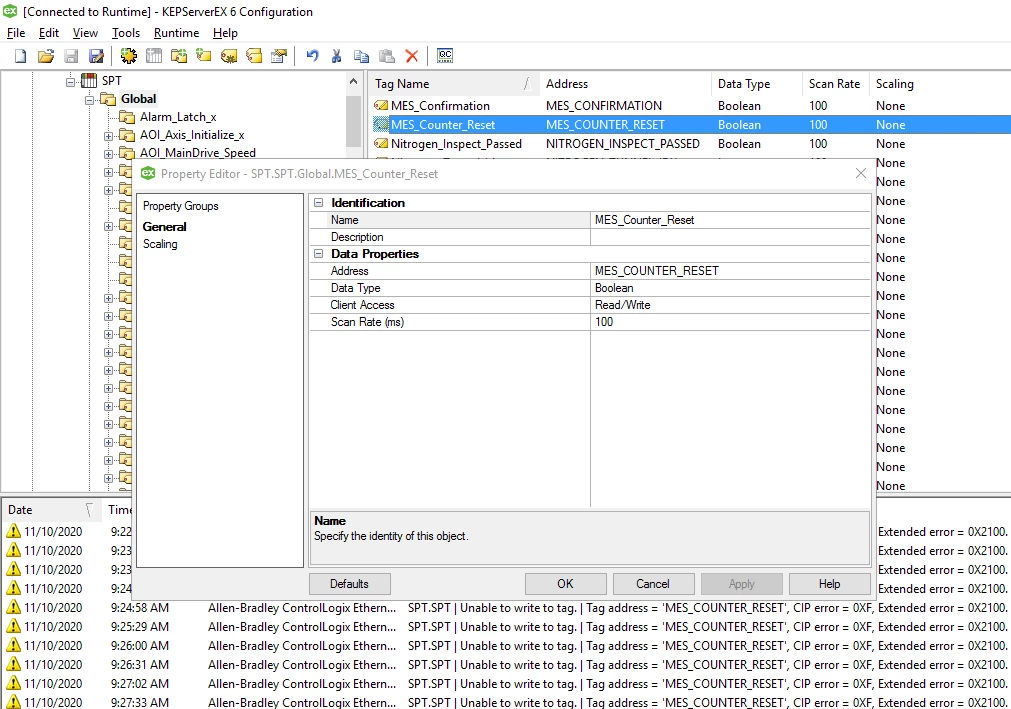Click the Cut scissors icon
The height and width of the screenshot is (709, 1011).
336,56
